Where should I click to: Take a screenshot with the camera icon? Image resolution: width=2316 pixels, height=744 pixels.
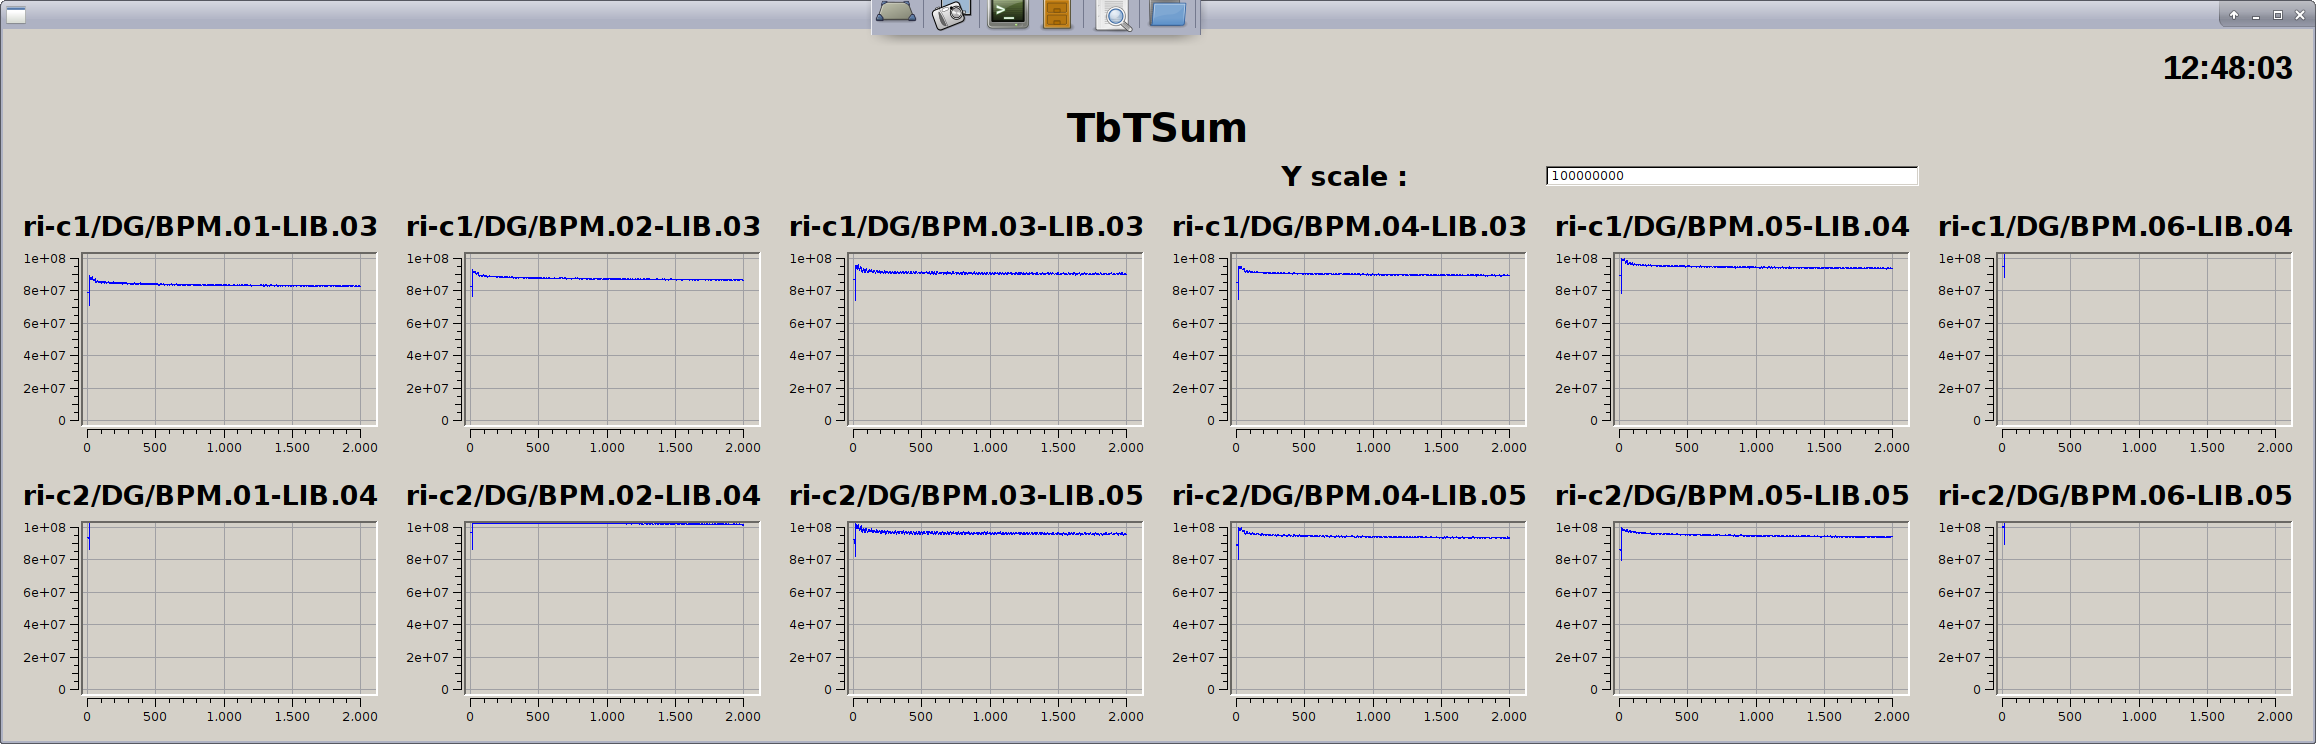click(950, 14)
